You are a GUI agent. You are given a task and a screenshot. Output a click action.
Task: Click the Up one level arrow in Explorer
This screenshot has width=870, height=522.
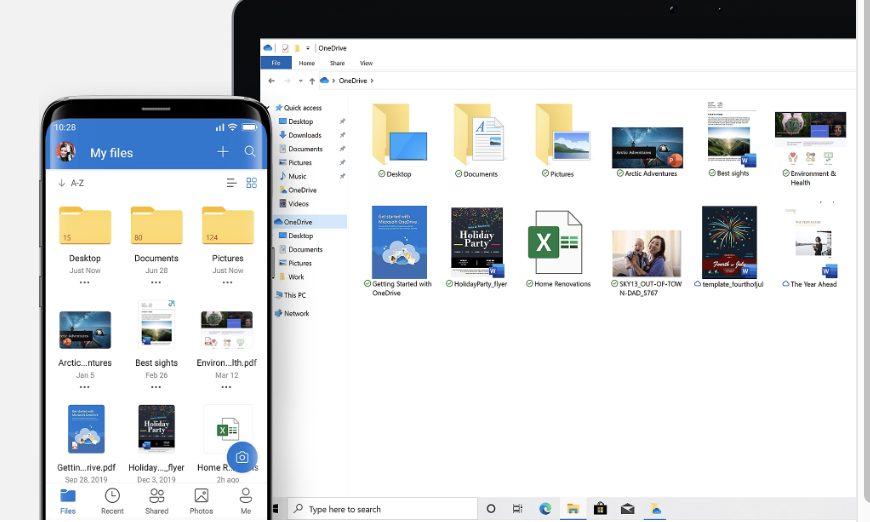[x=312, y=81]
